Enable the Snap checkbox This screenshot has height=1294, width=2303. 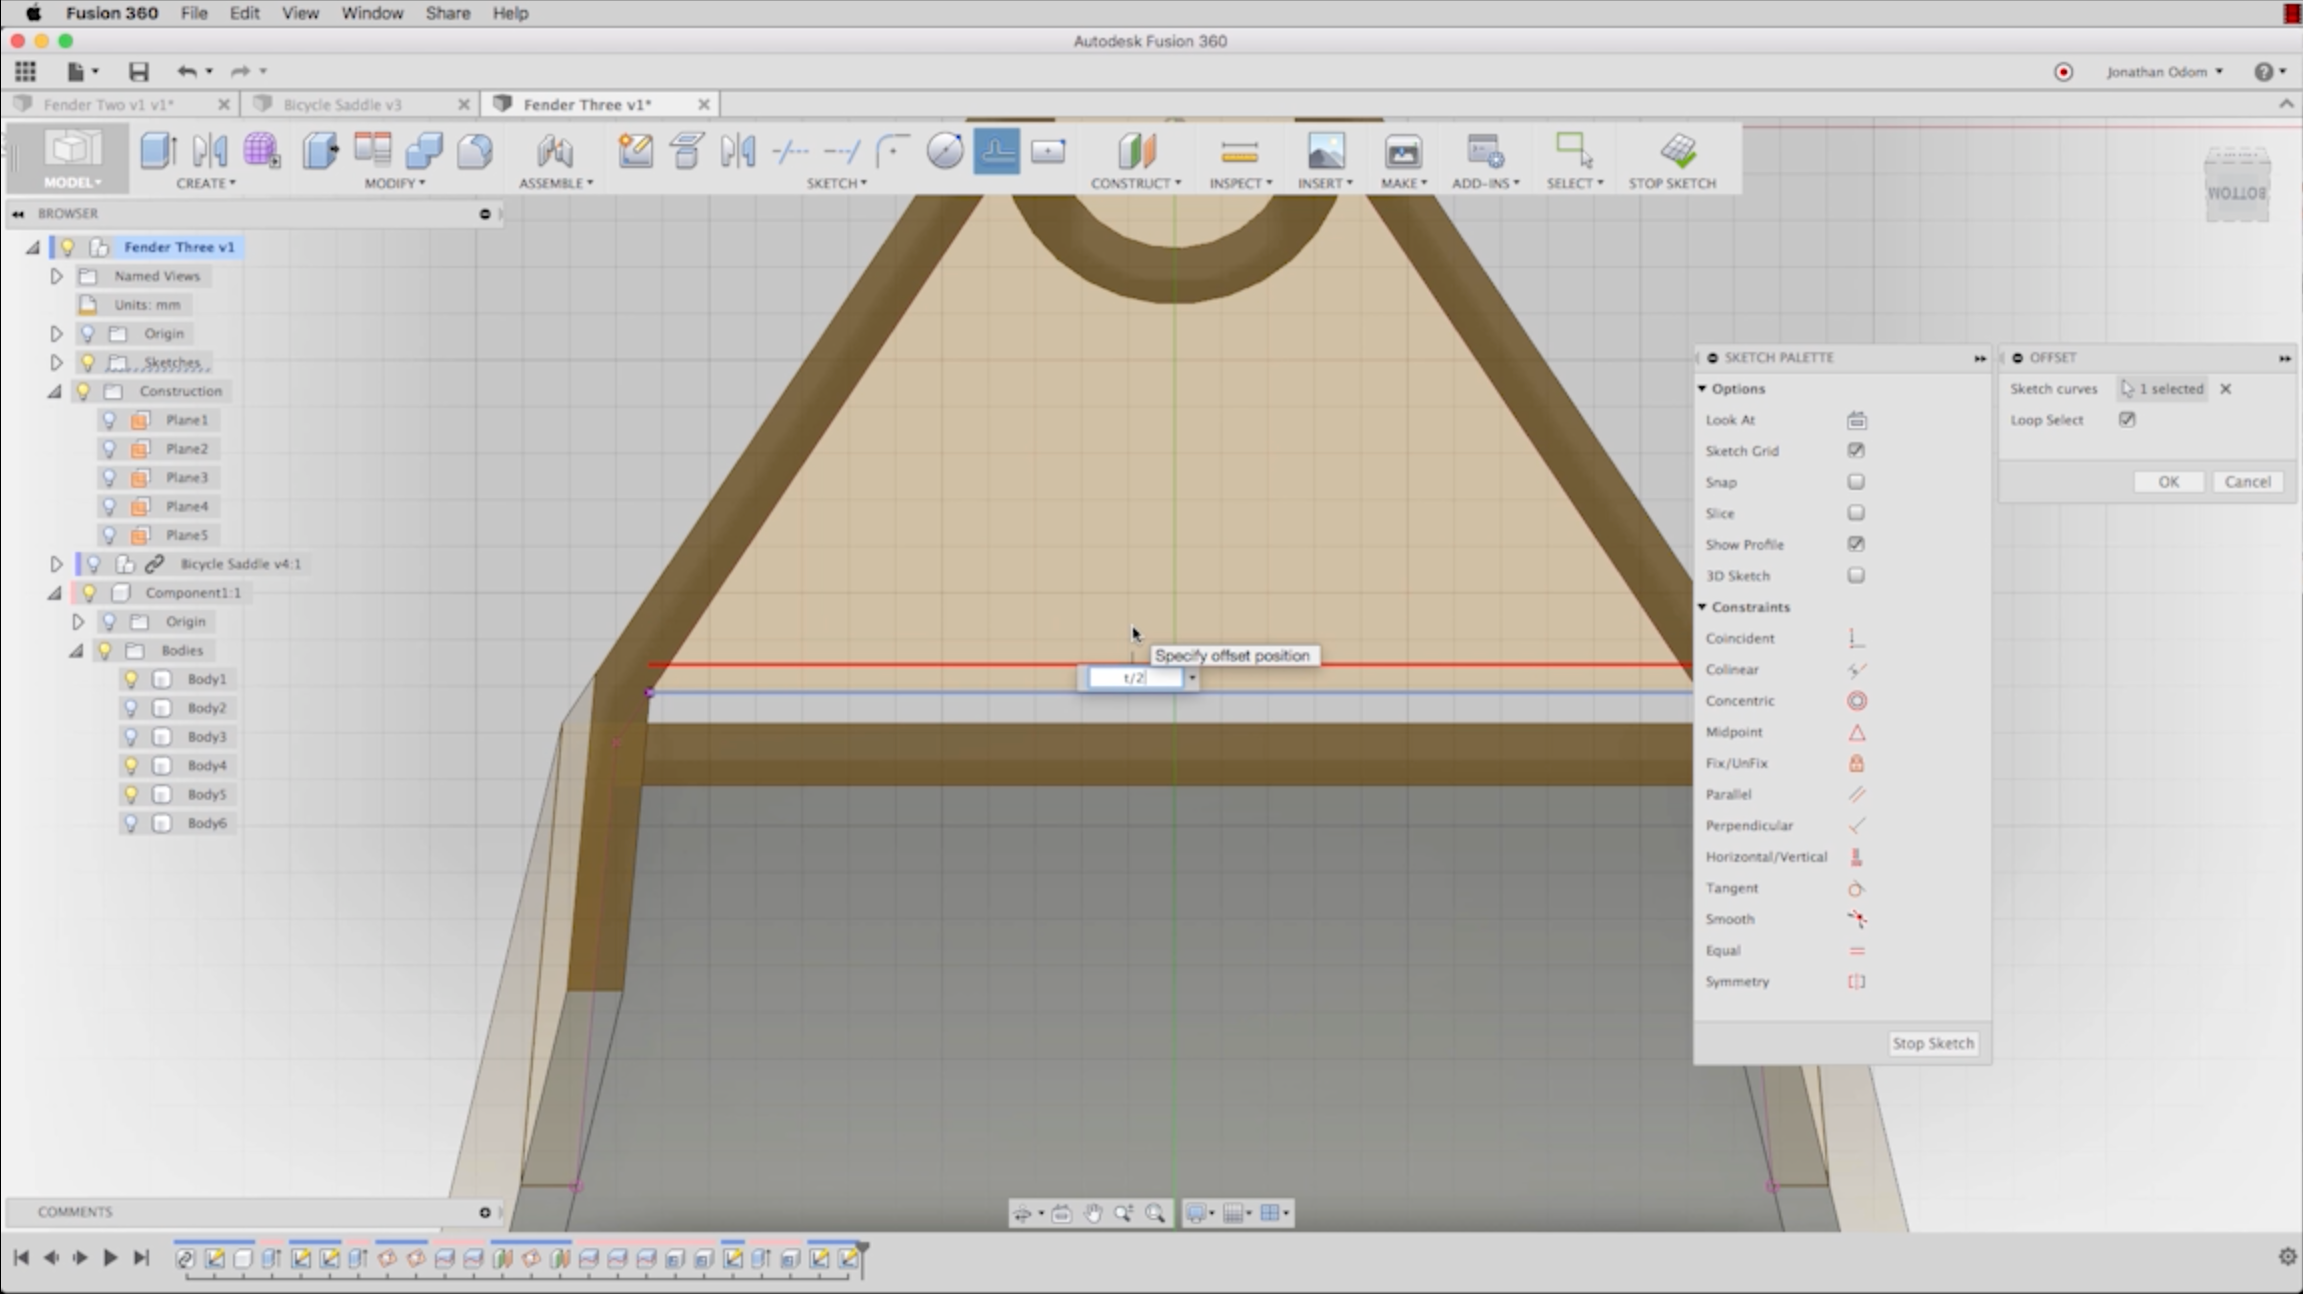click(1856, 482)
